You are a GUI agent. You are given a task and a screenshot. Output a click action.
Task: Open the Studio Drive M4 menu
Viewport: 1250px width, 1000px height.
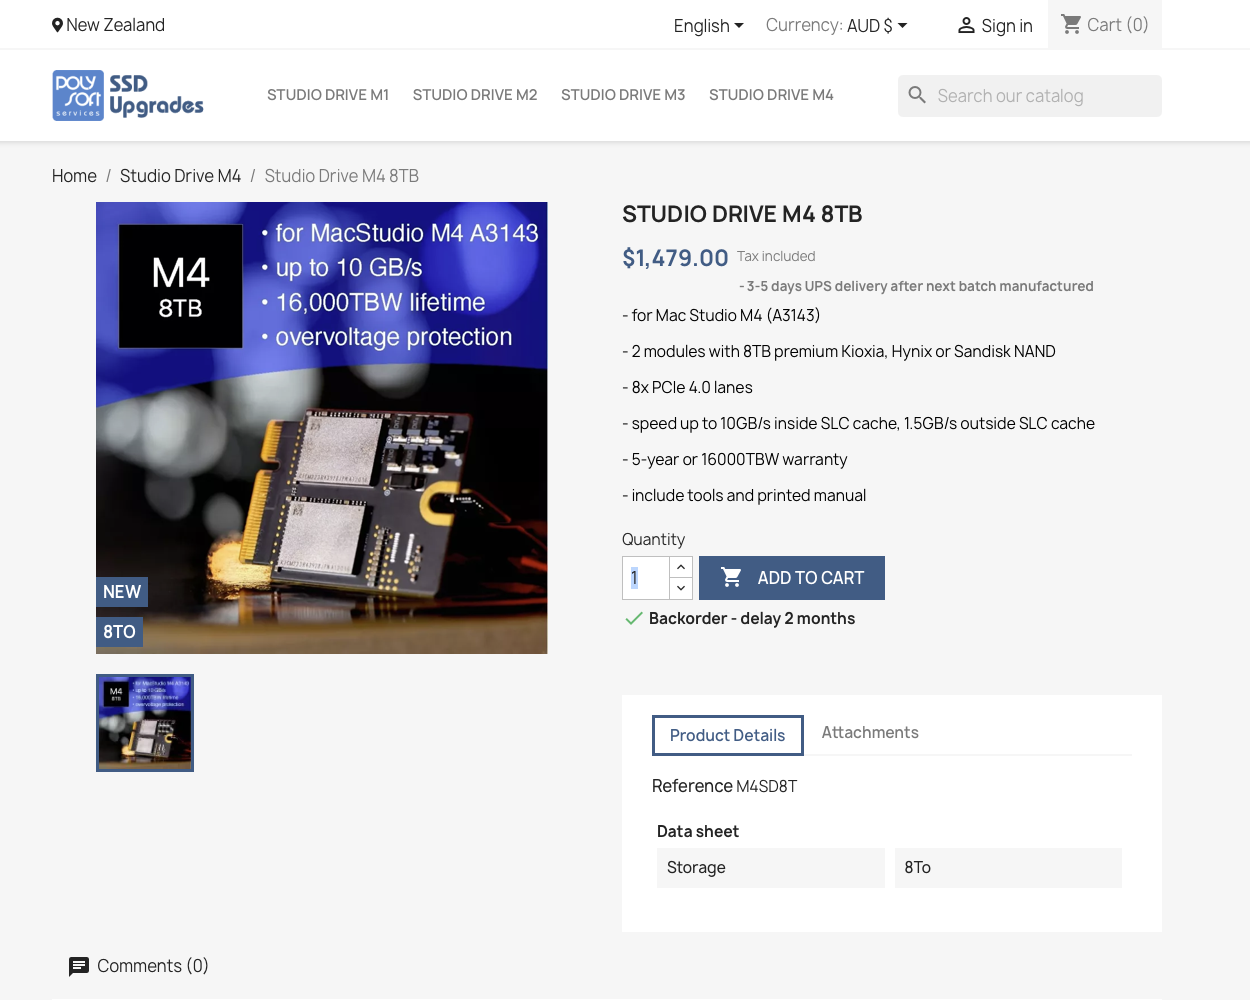(771, 95)
